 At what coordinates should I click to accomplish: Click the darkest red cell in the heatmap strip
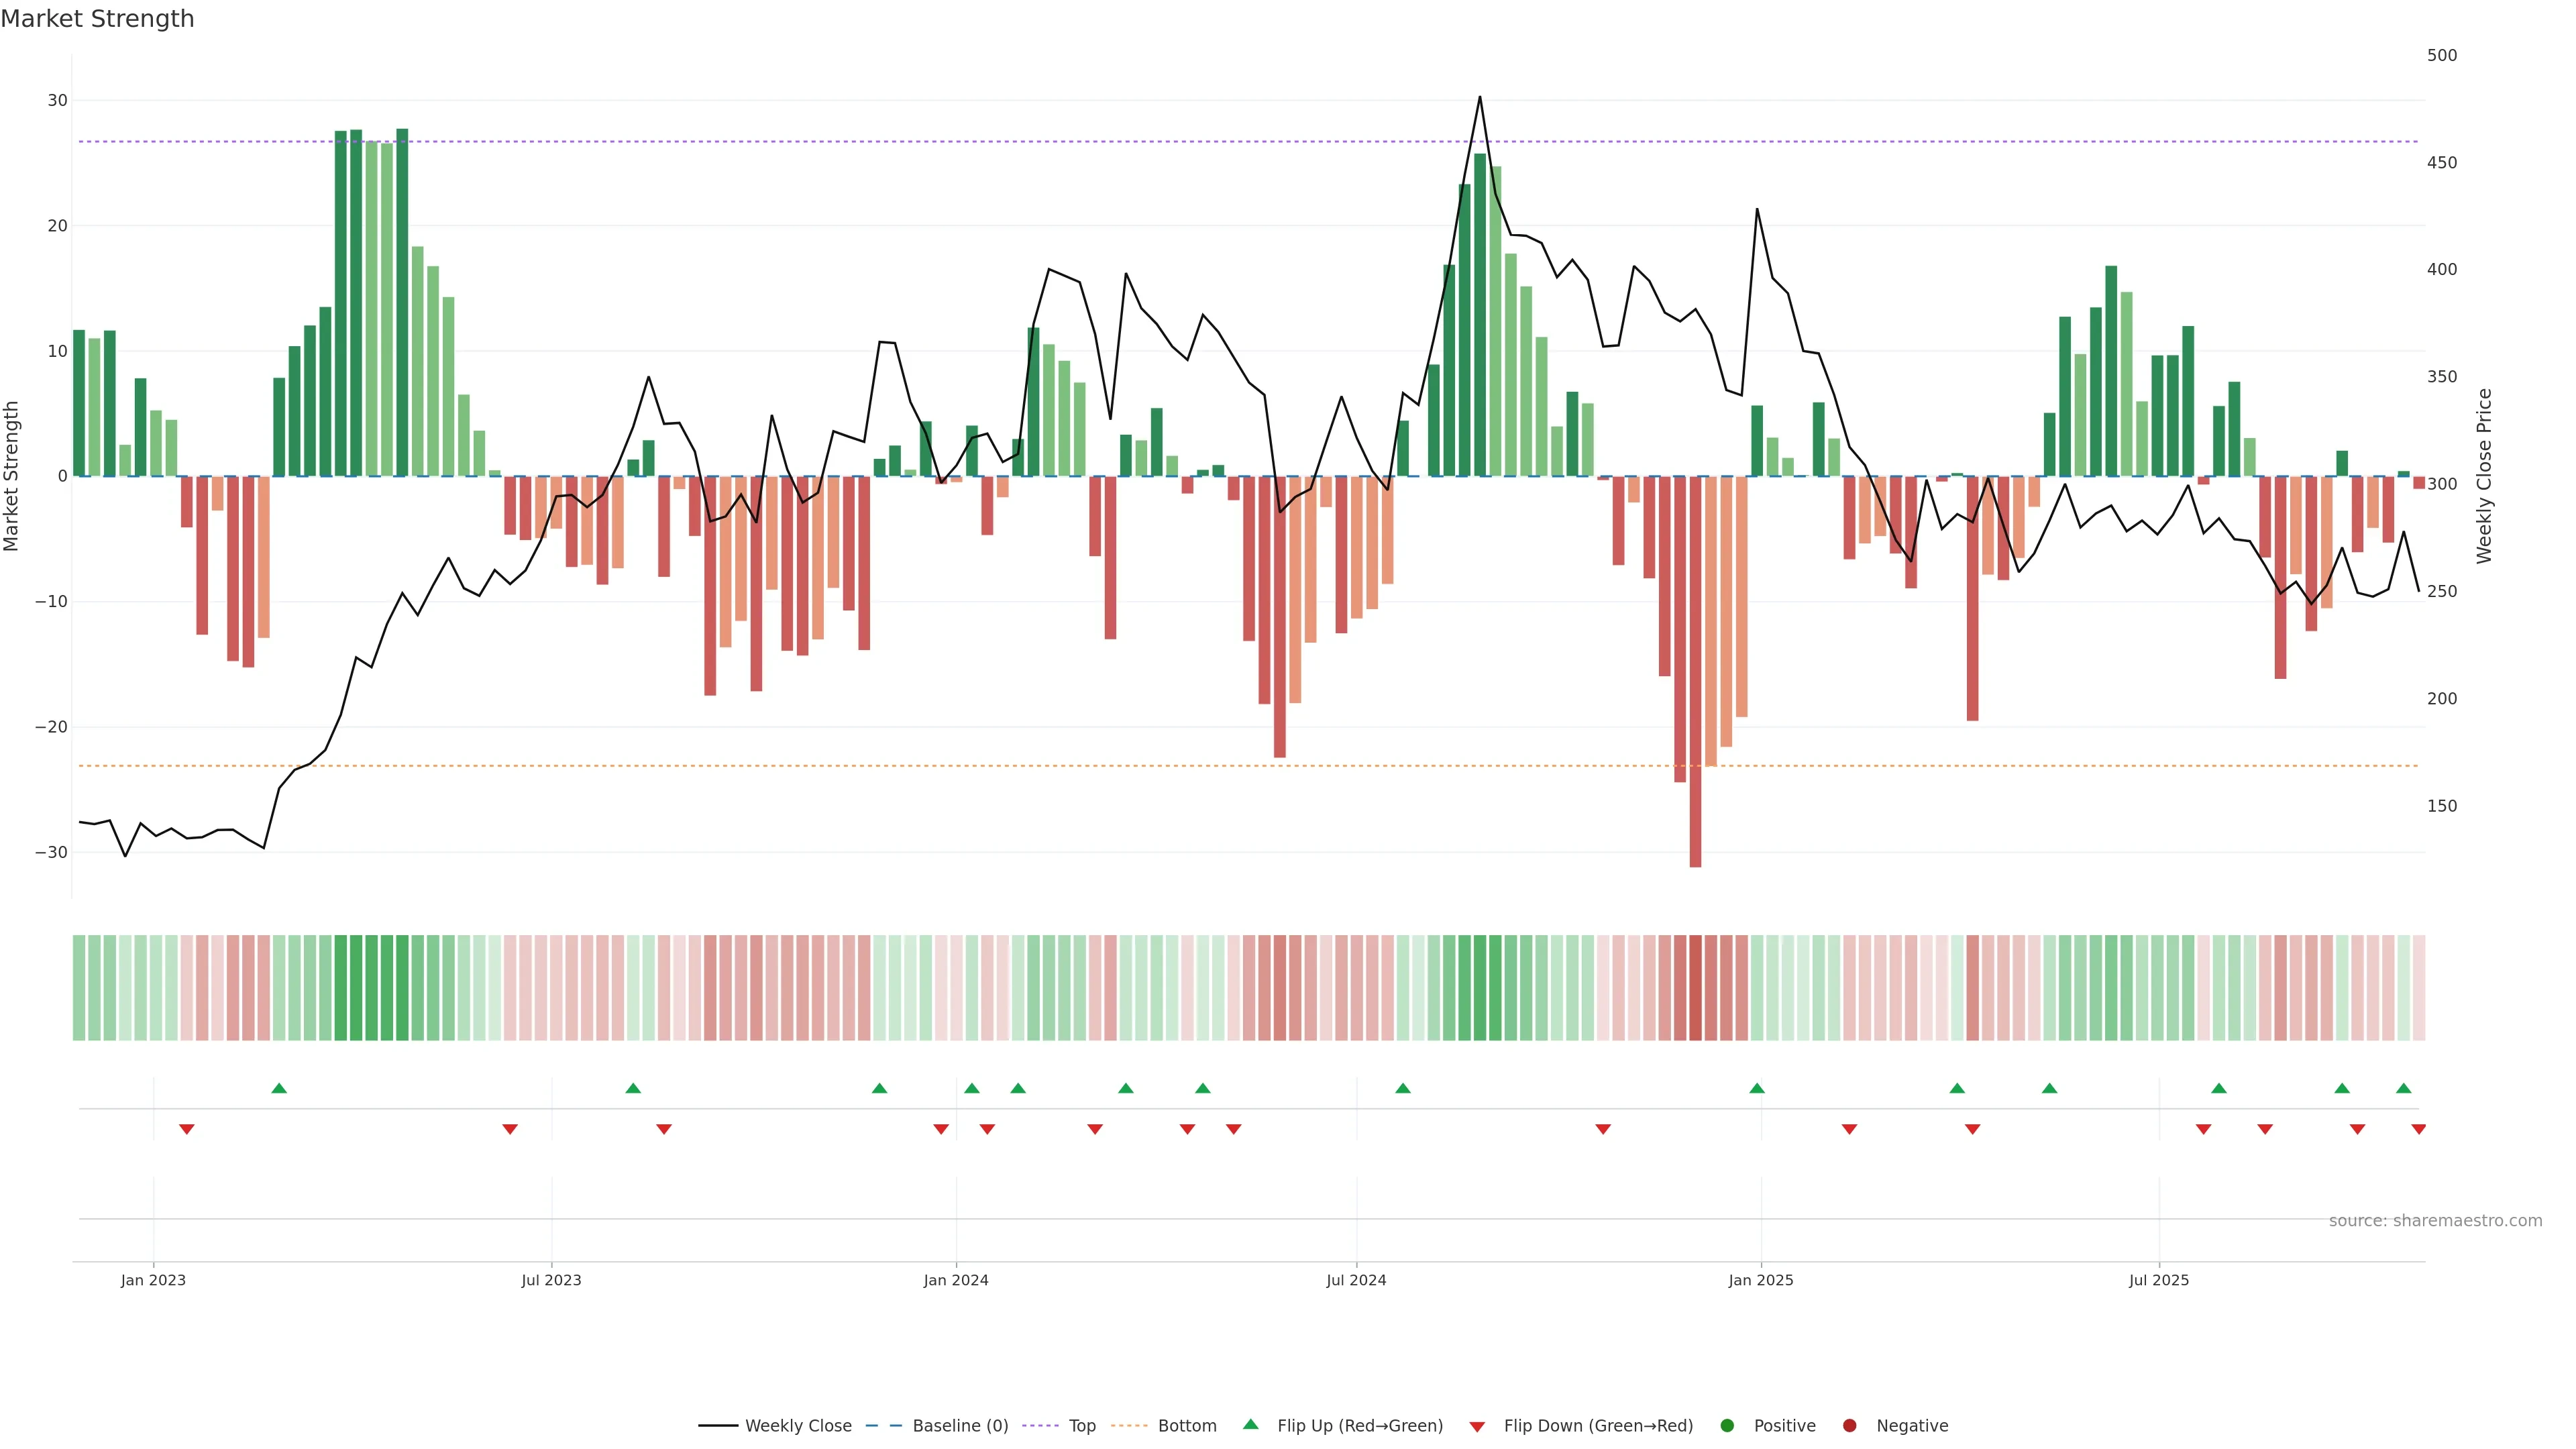tap(1695, 988)
